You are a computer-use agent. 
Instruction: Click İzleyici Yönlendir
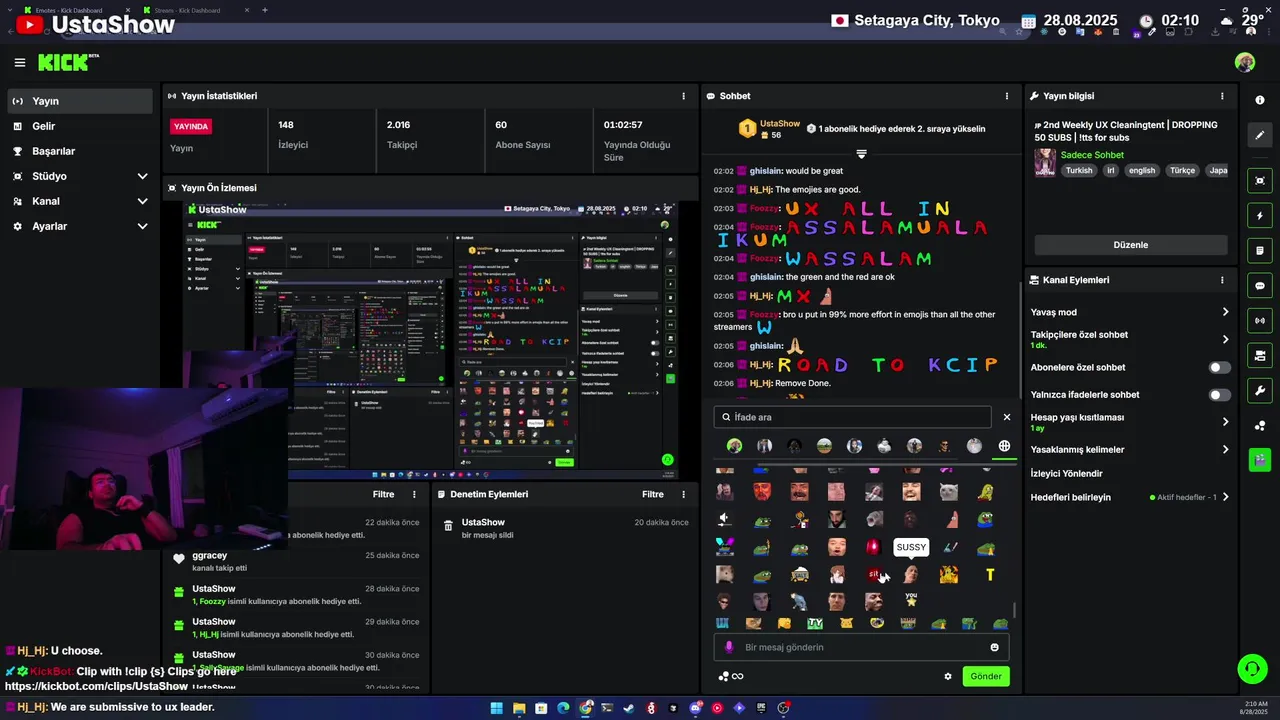coord(1066,473)
